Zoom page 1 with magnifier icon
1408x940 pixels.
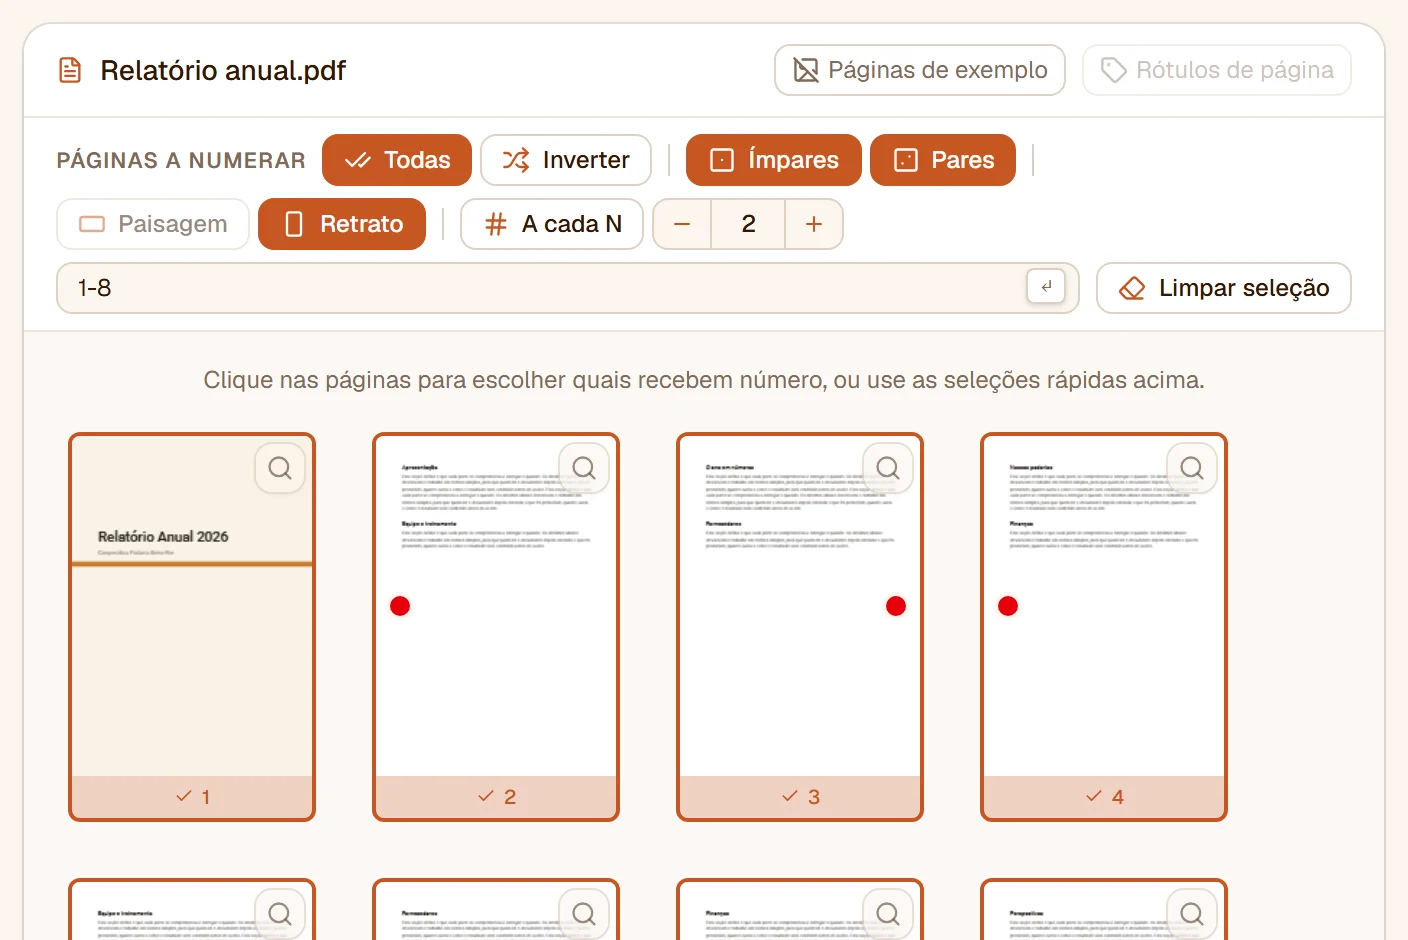point(280,468)
